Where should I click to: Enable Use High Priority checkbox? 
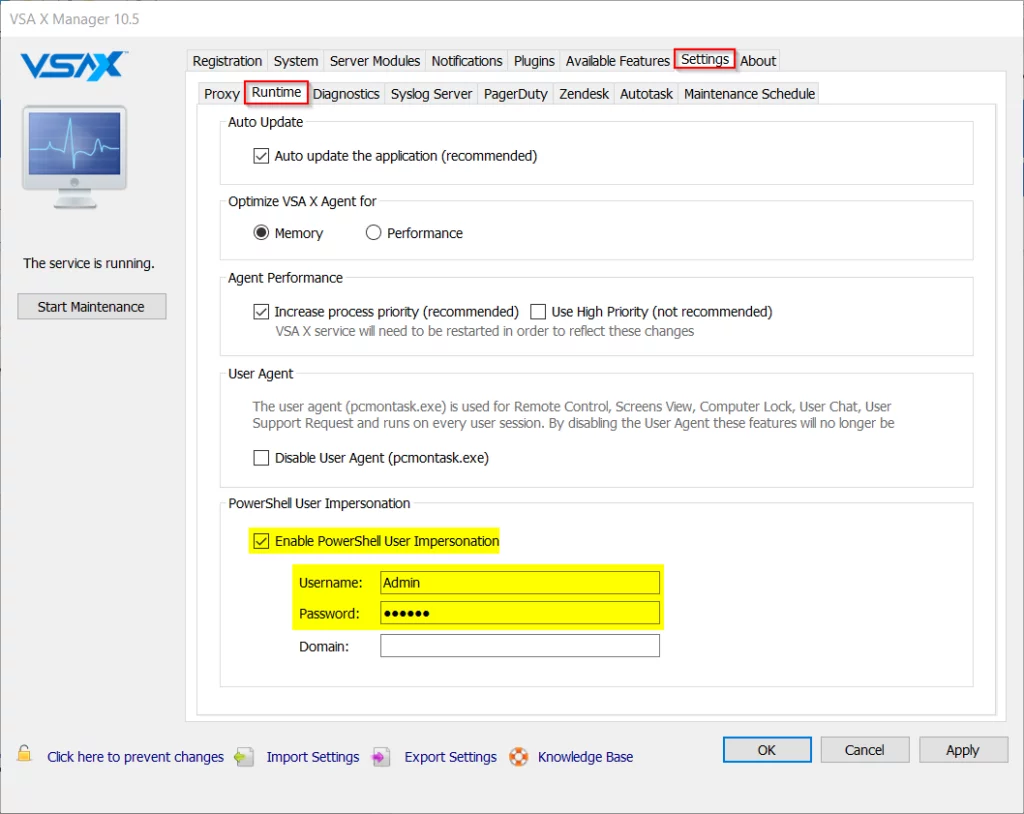[538, 312]
